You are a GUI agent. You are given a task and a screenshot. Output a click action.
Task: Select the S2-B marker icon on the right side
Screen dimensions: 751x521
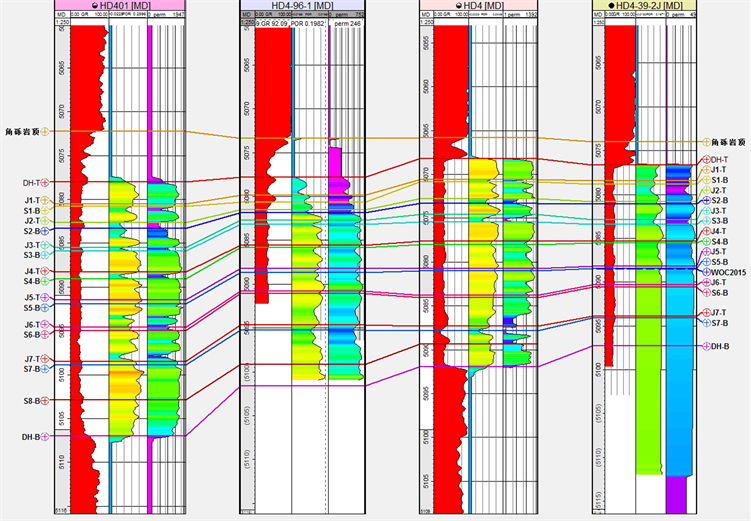tap(705, 201)
